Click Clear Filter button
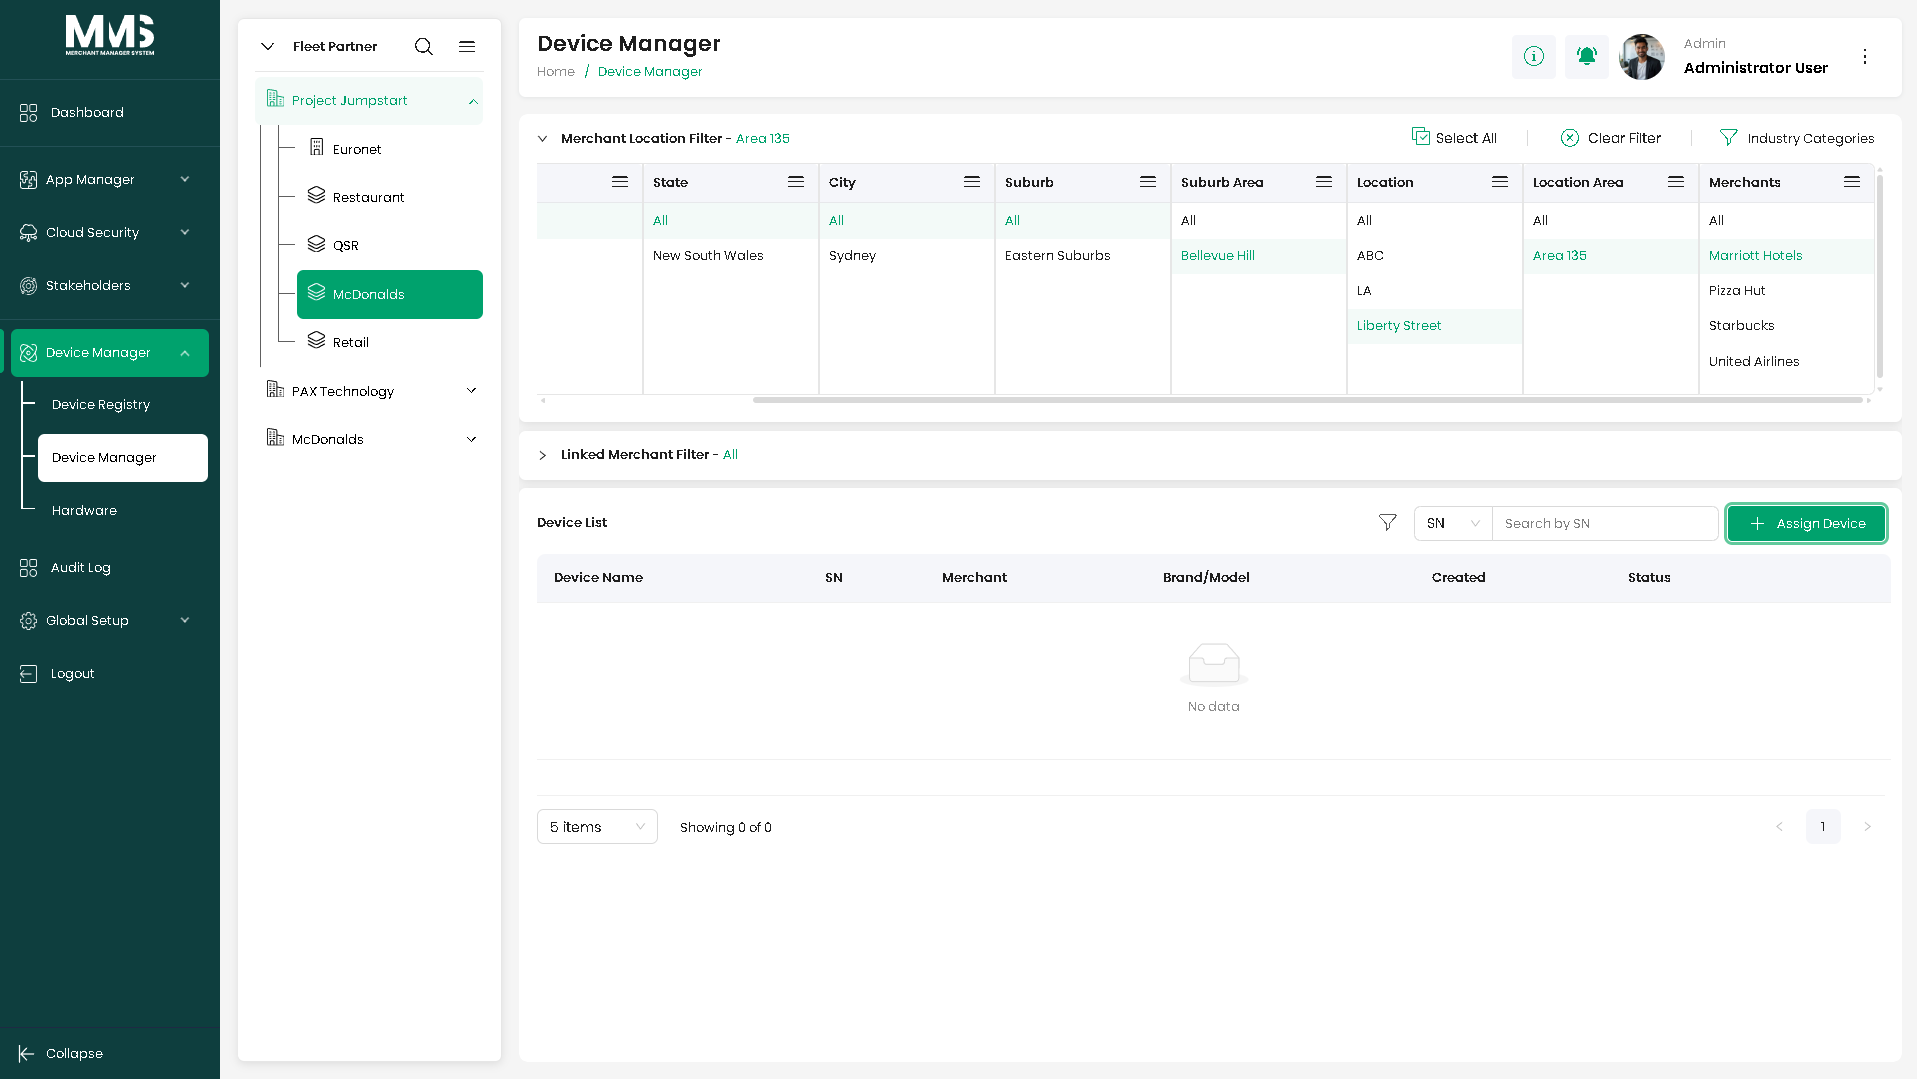 point(1610,138)
